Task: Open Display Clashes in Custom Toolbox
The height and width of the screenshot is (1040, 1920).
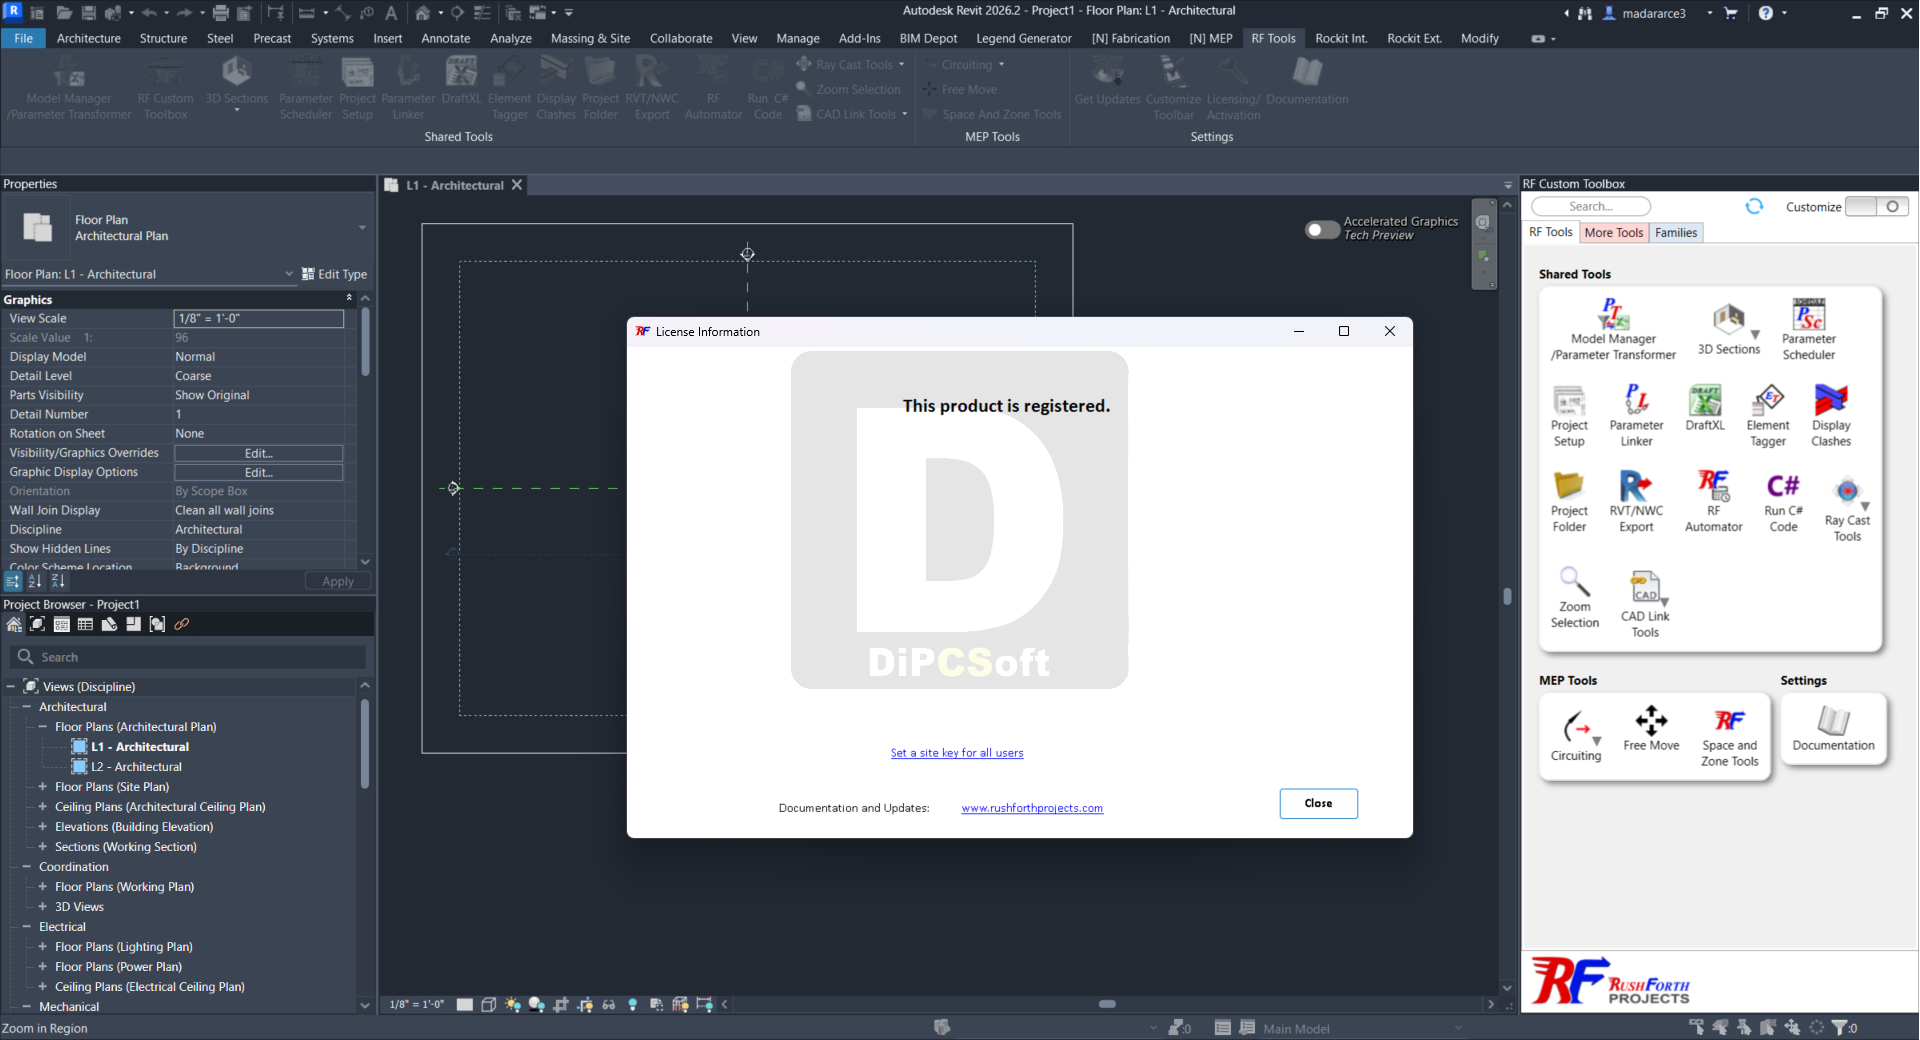Action: (1831, 416)
